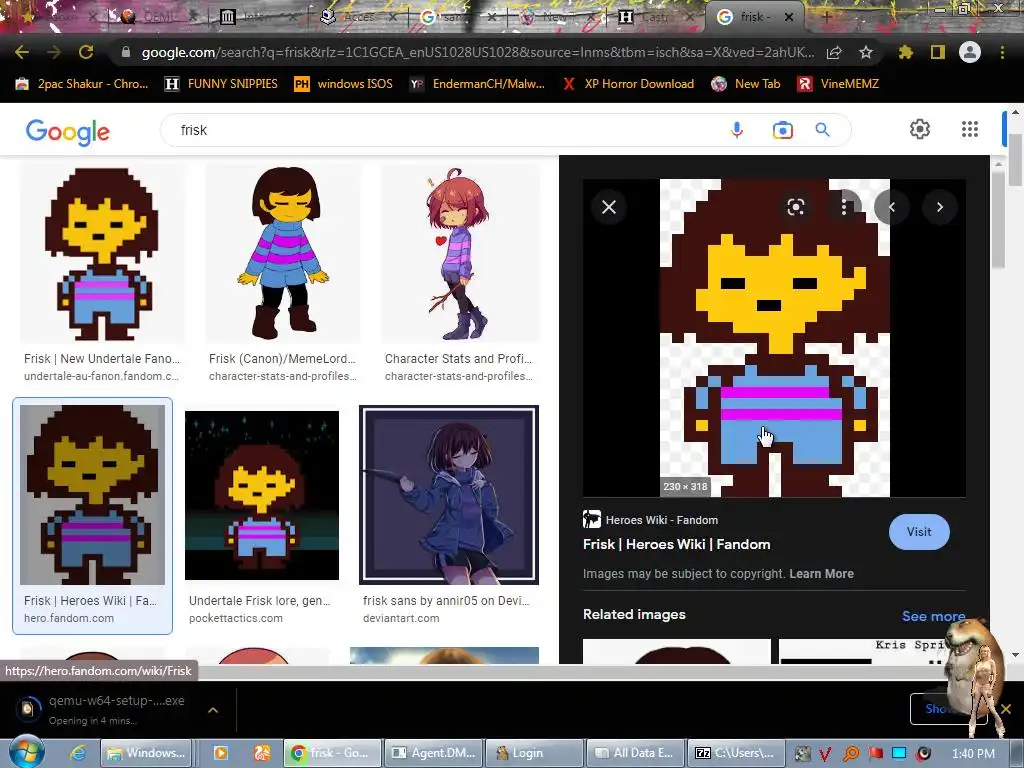The width and height of the screenshot is (1024, 768).
Task: Open the VineMEMZ bookmark
Action: click(839, 84)
